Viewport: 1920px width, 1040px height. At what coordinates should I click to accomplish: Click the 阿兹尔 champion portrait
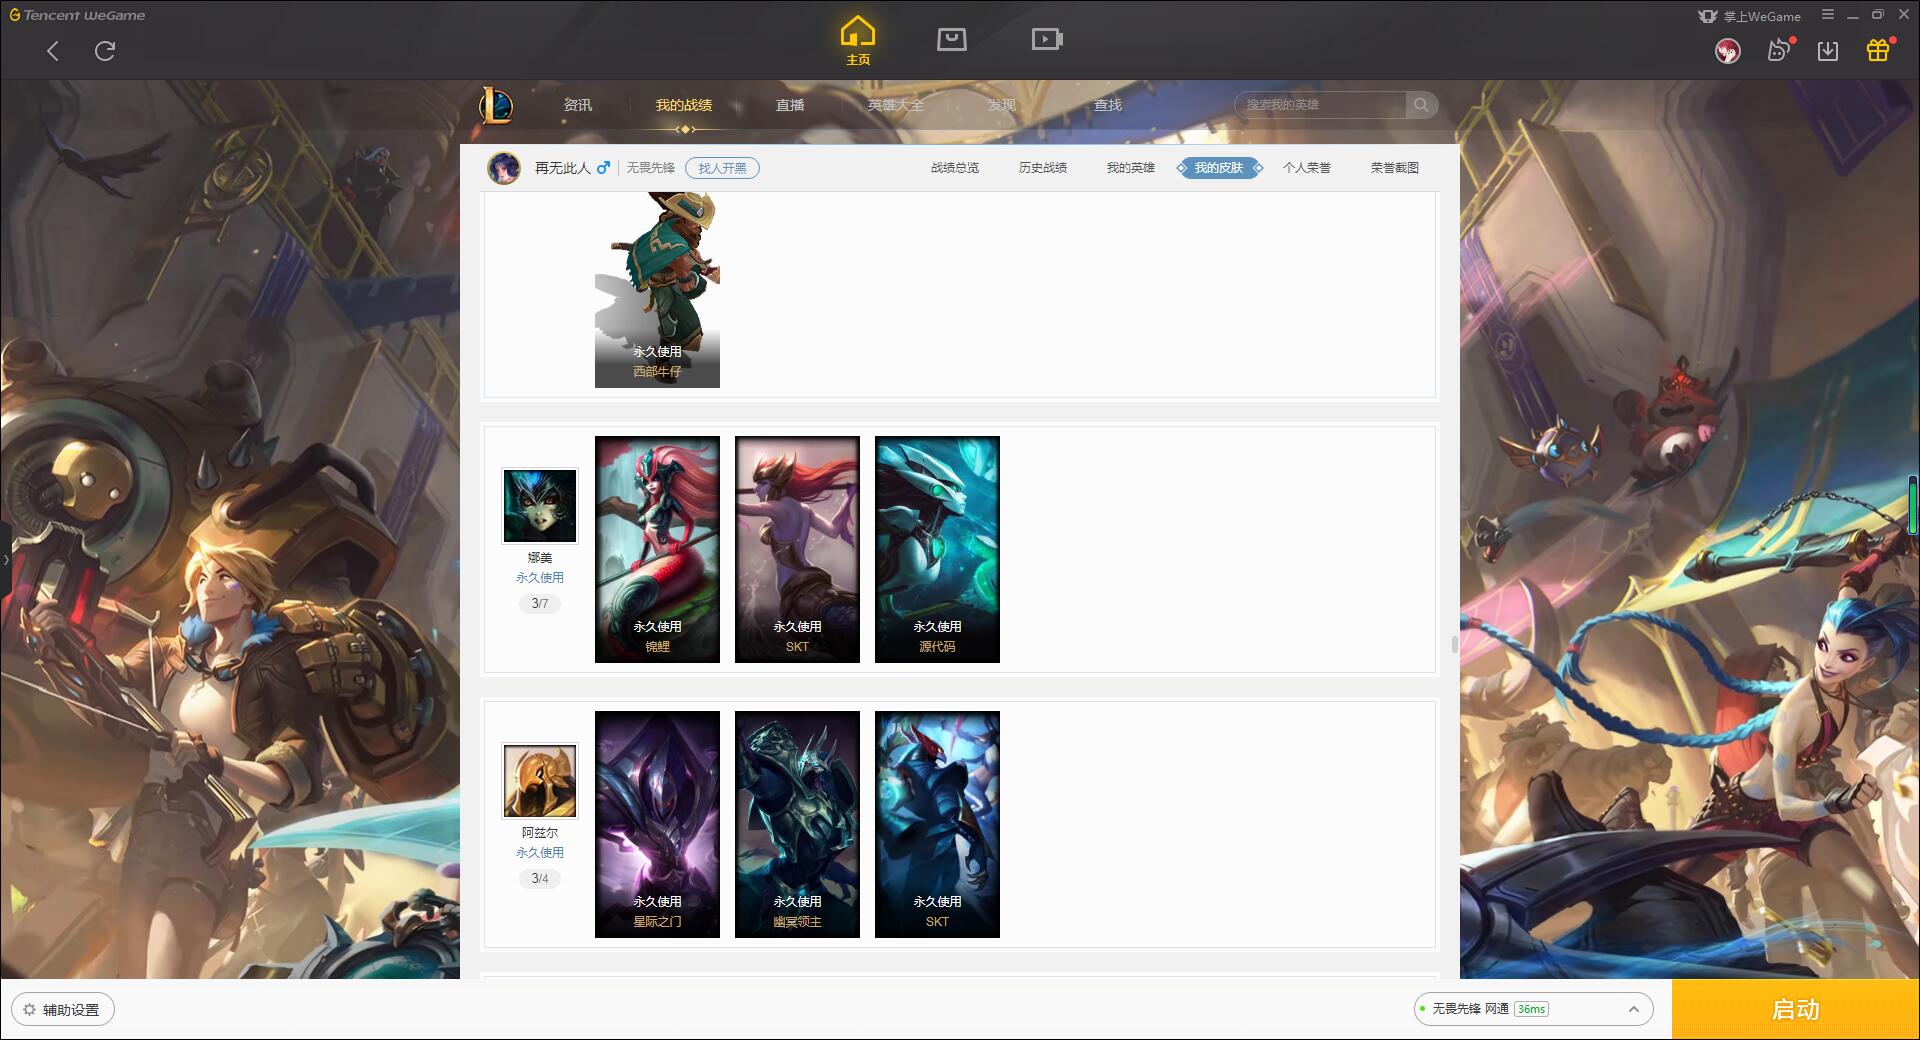(540, 781)
